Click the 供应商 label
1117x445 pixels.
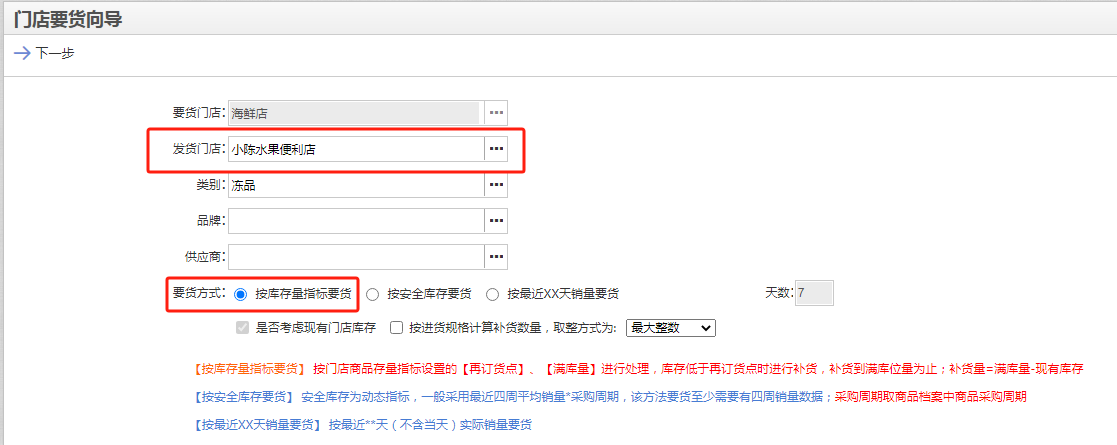point(205,256)
